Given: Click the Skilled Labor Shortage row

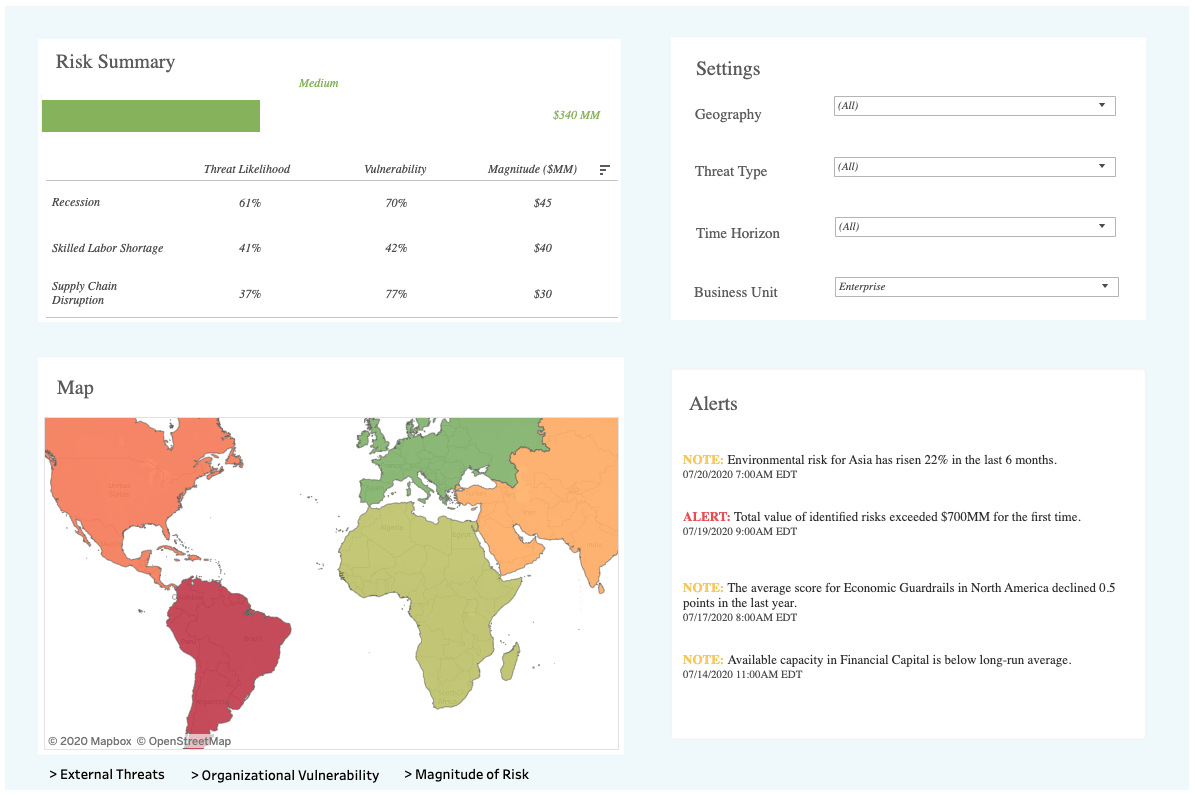Looking at the screenshot, I should click(x=107, y=248).
